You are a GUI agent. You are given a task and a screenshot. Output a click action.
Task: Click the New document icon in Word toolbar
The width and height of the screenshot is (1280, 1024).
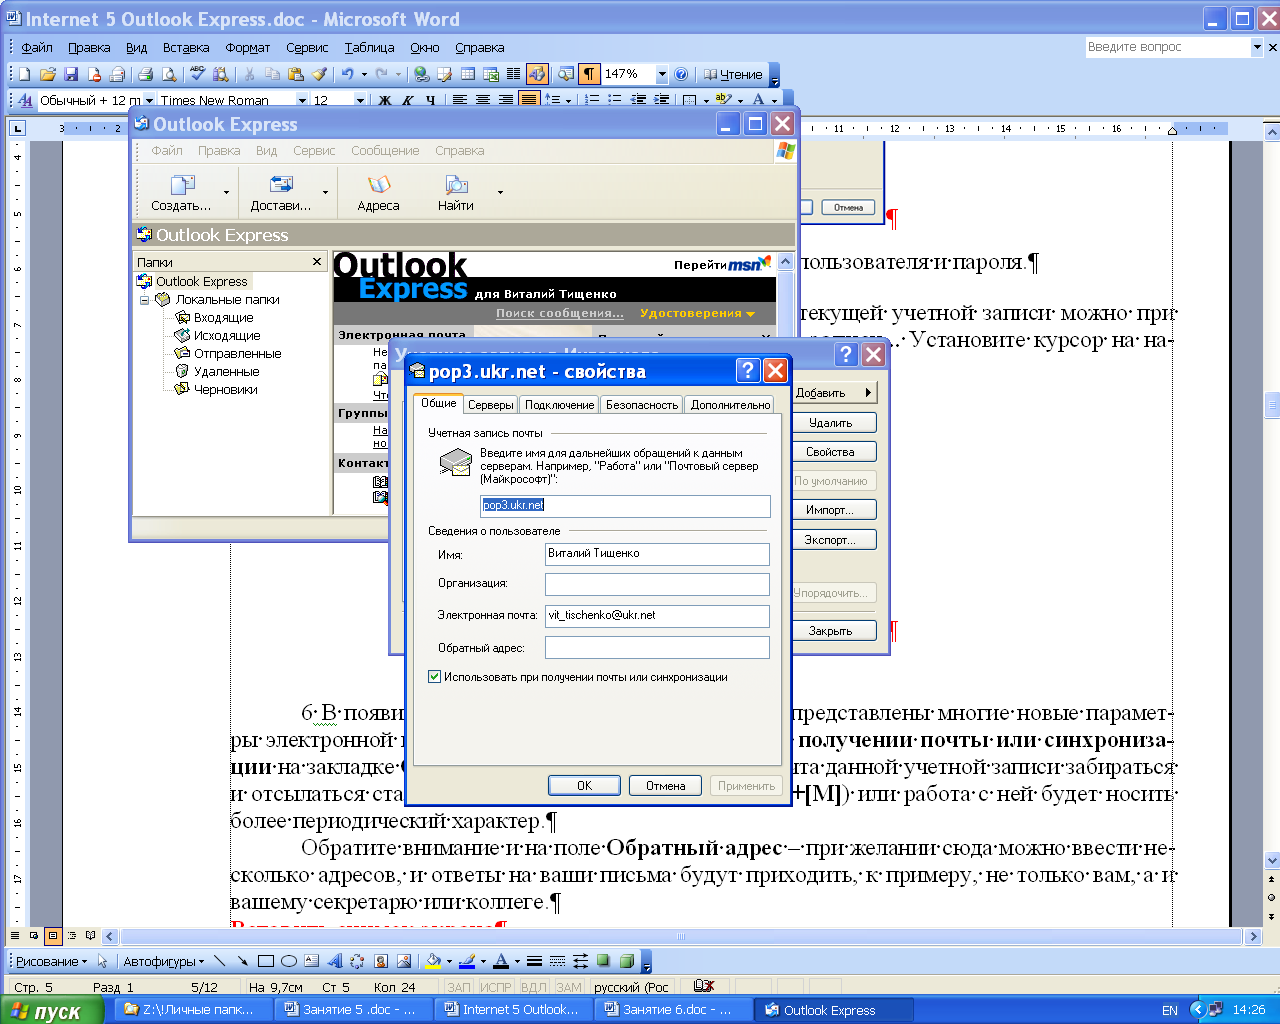[x=25, y=74]
